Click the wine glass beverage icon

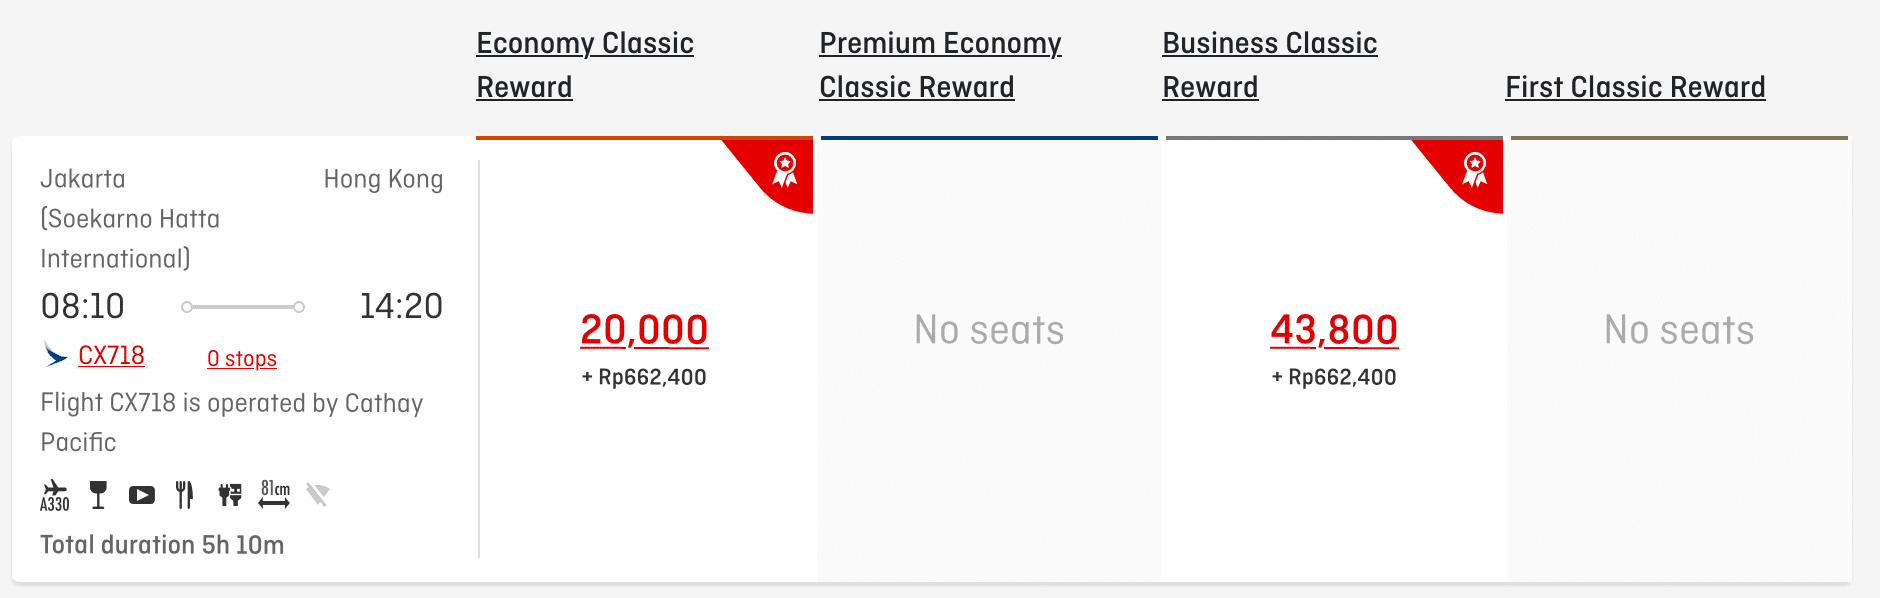pyautogui.click(x=98, y=495)
